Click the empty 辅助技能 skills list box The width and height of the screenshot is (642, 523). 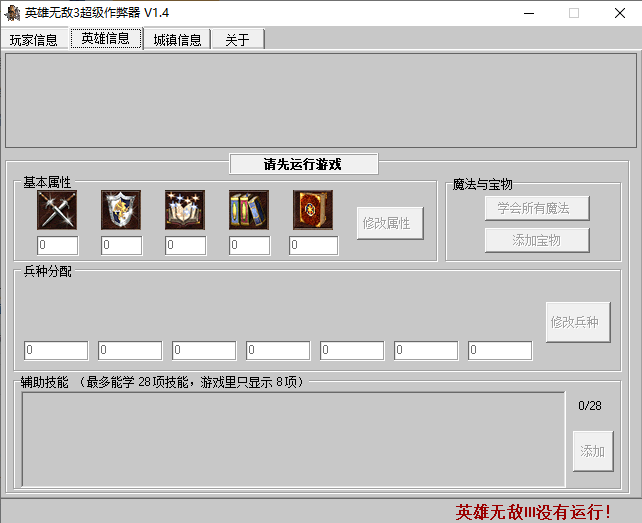[293, 439]
